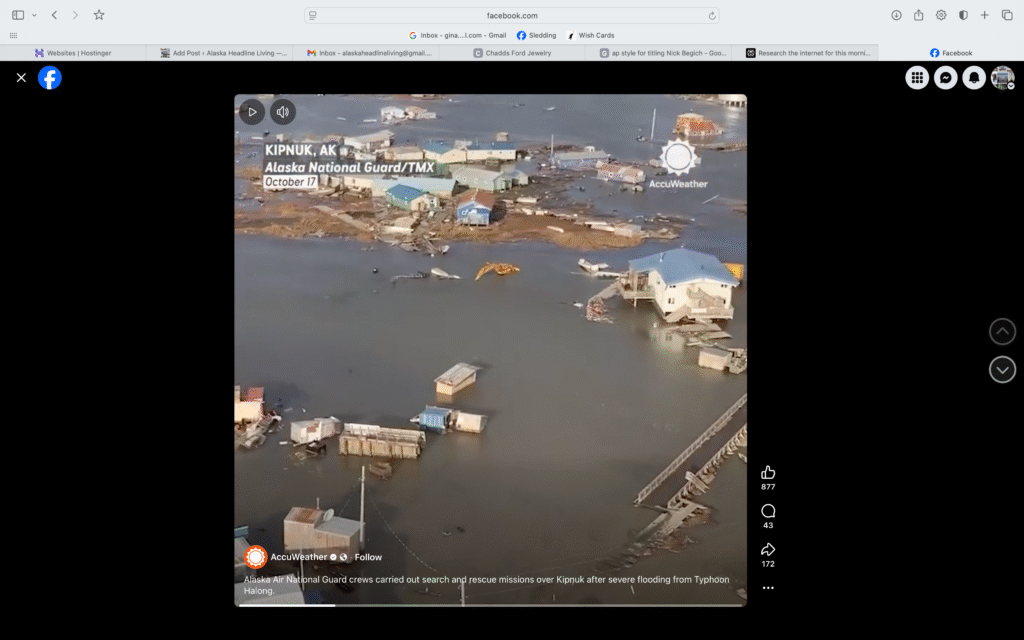Image resolution: width=1024 pixels, height=640 pixels.
Task: Open the Facebook notifications bell
Action: (974, 78)
